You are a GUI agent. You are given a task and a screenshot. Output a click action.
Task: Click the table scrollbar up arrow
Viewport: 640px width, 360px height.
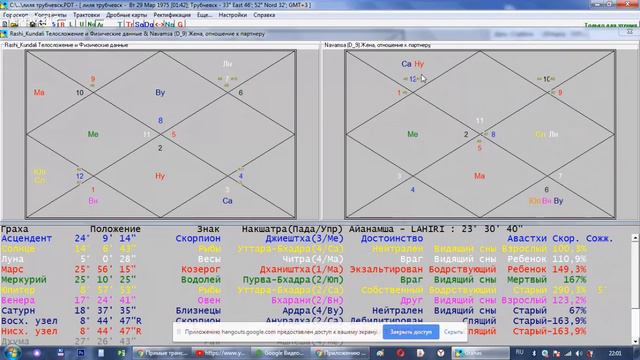pyautogui.click(x=635, y=237)
